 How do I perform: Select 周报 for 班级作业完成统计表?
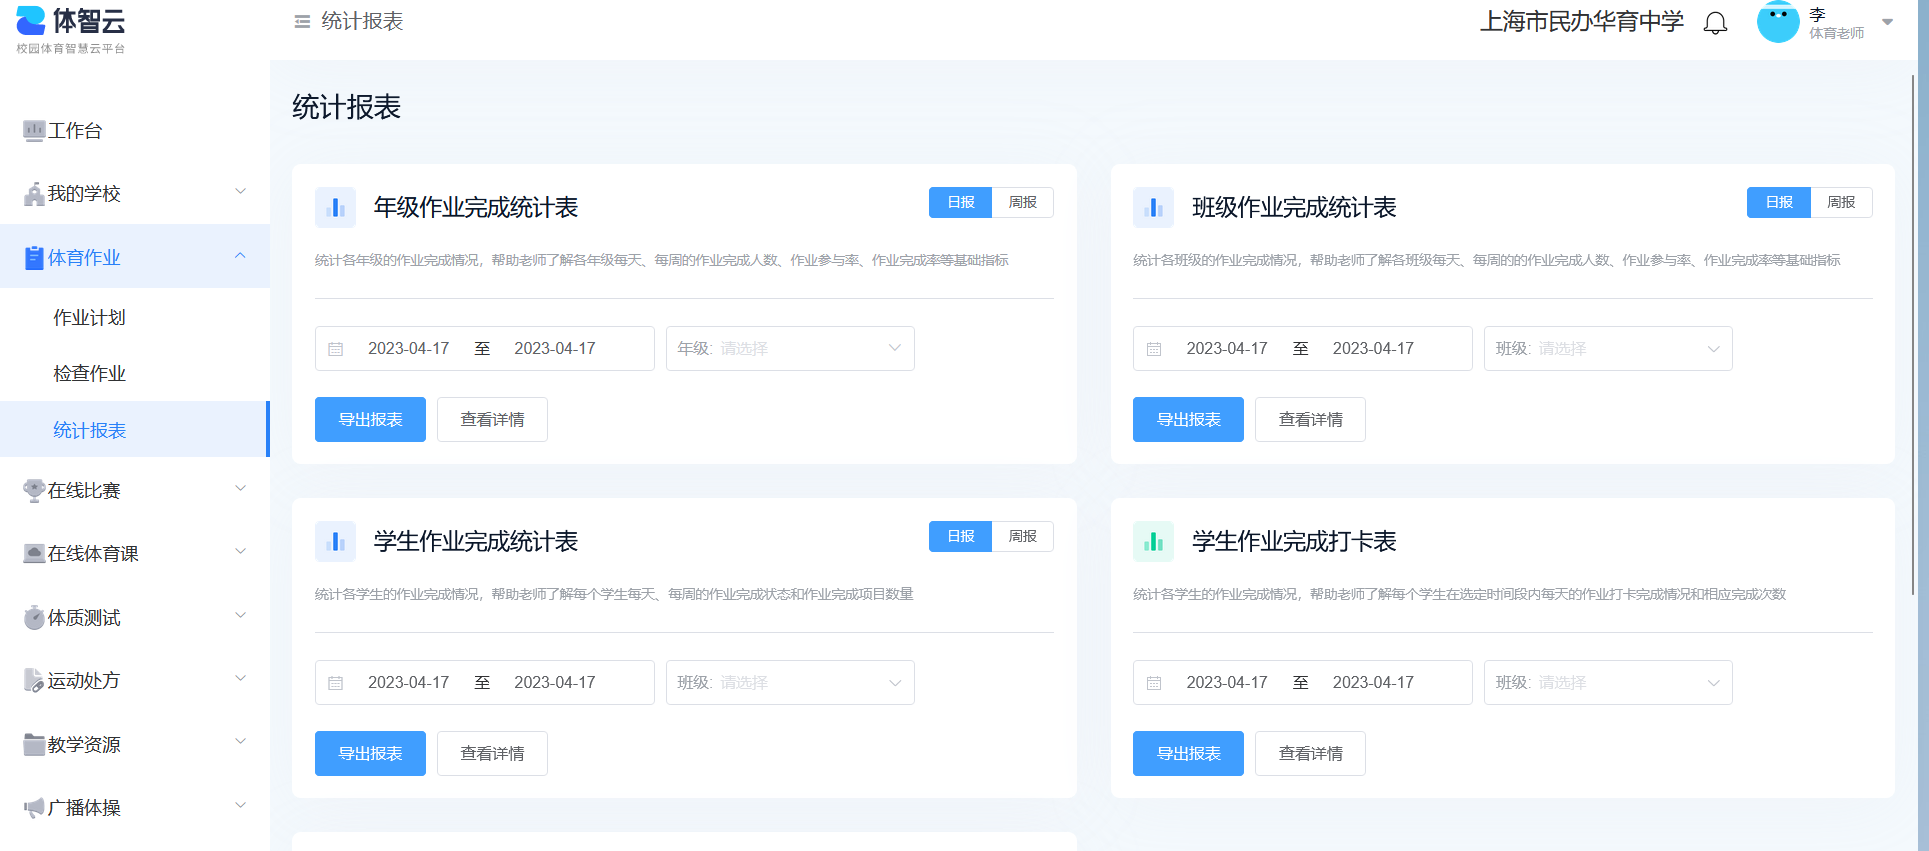point(1841,202)
